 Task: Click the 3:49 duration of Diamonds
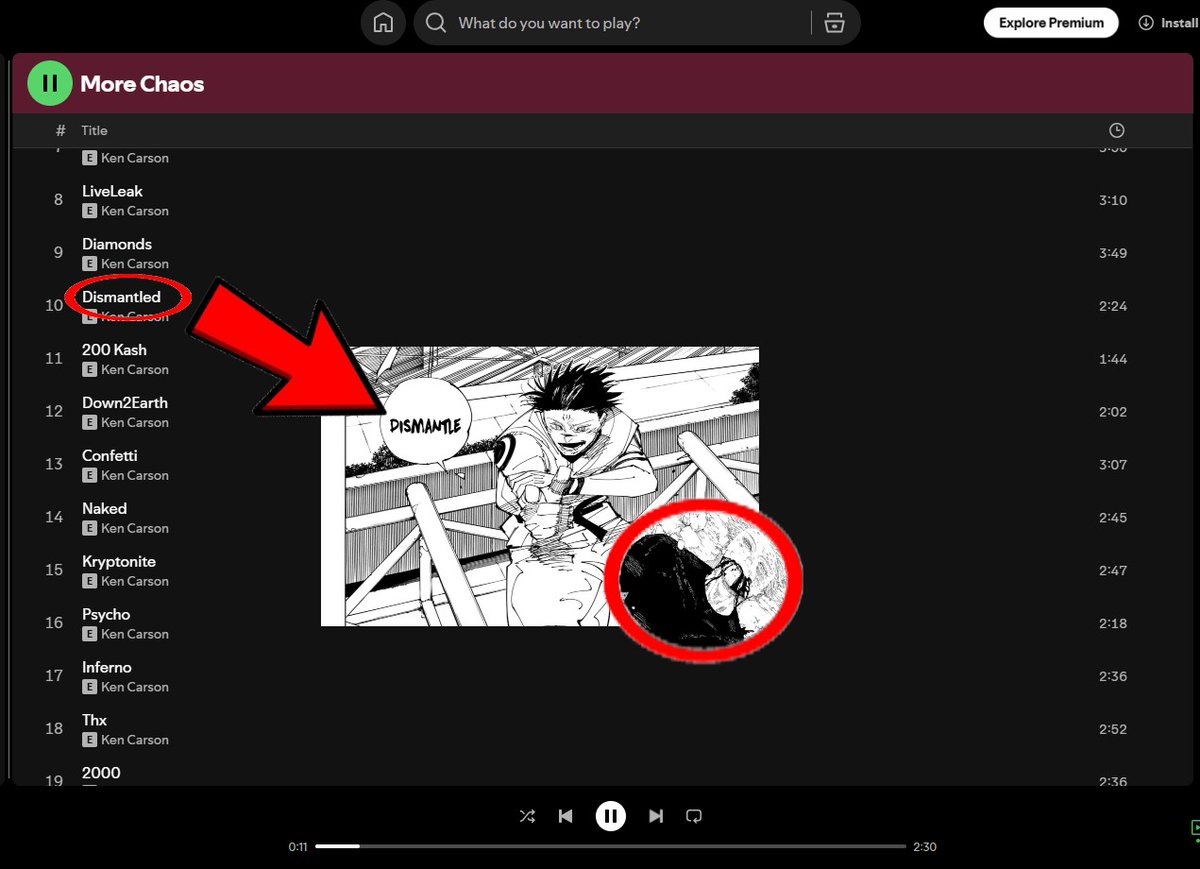click(x=1113, y=254)
